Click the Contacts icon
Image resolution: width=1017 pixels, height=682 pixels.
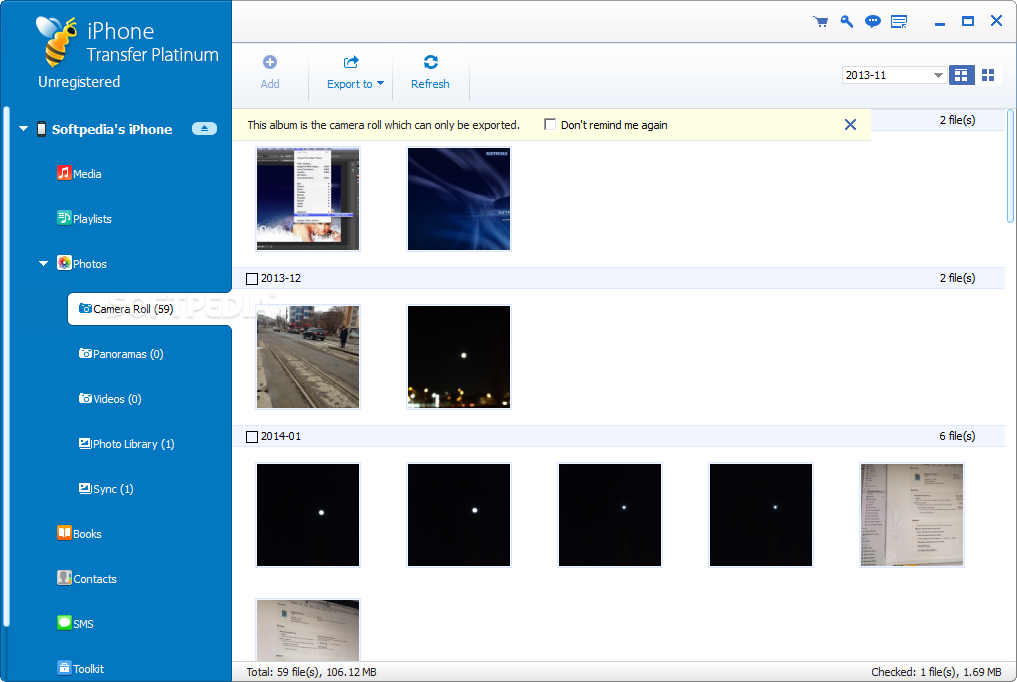pyautogui.click(x=64, y=578)
